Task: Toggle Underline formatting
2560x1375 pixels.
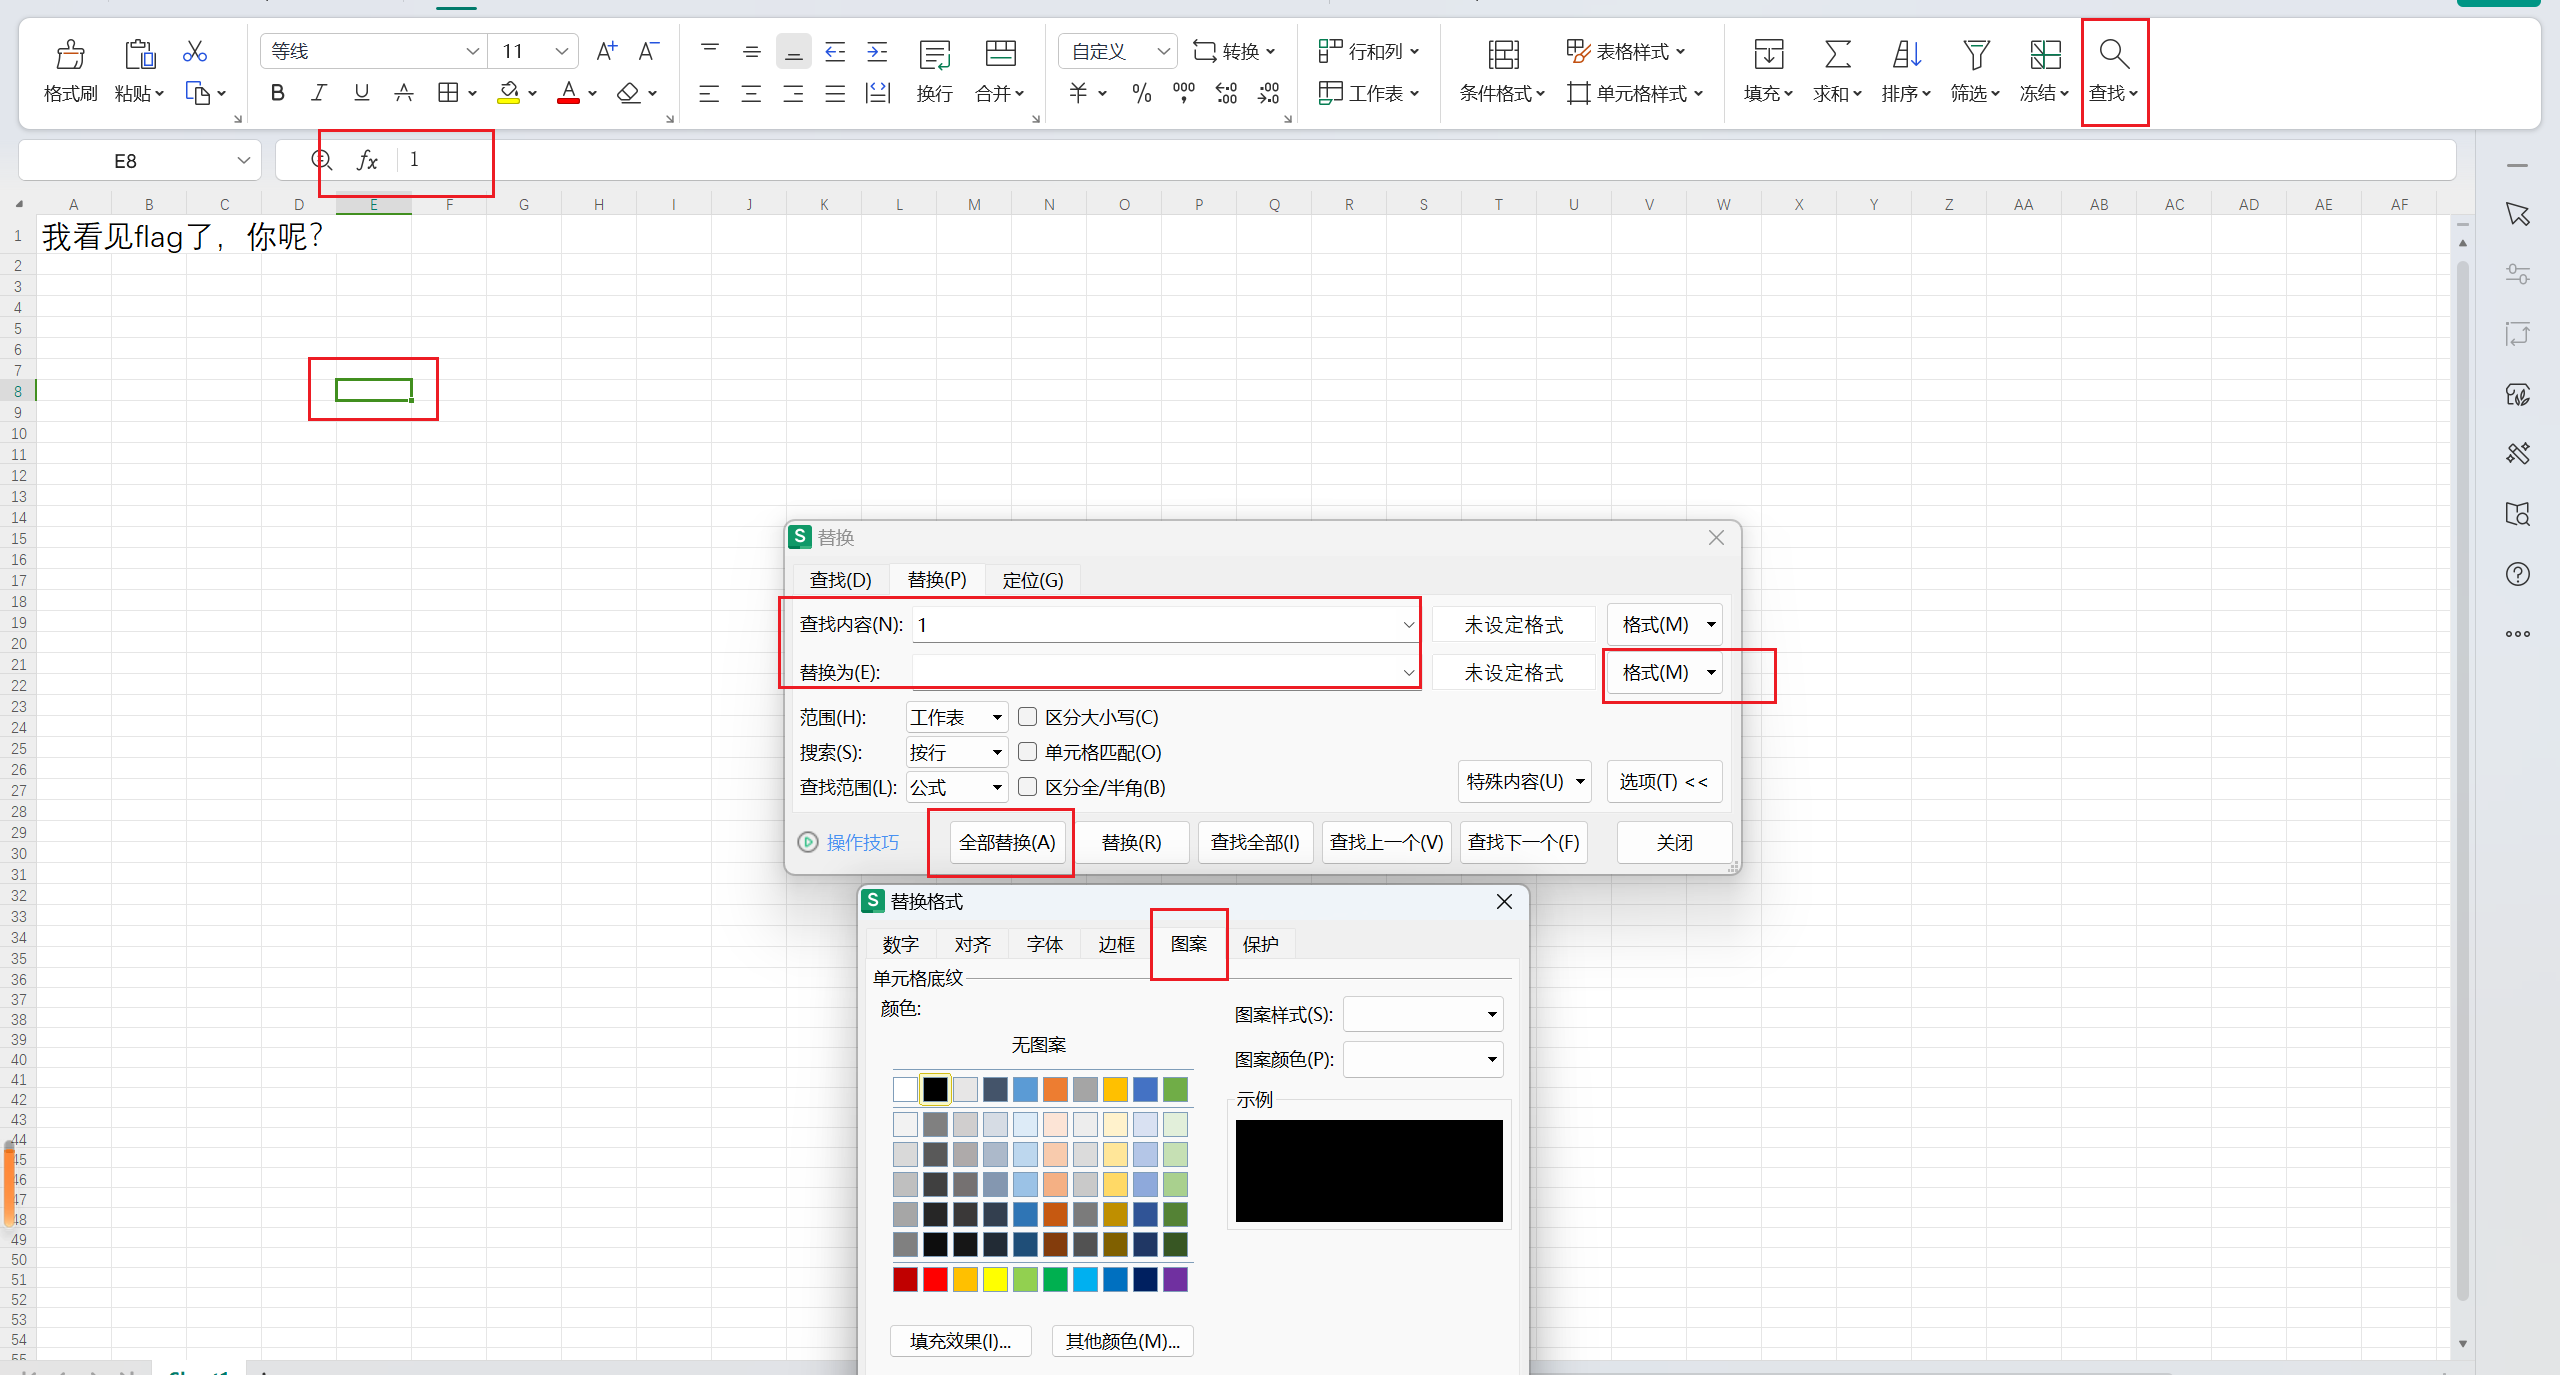Action: pyautogui.click(x=361, y=93)
